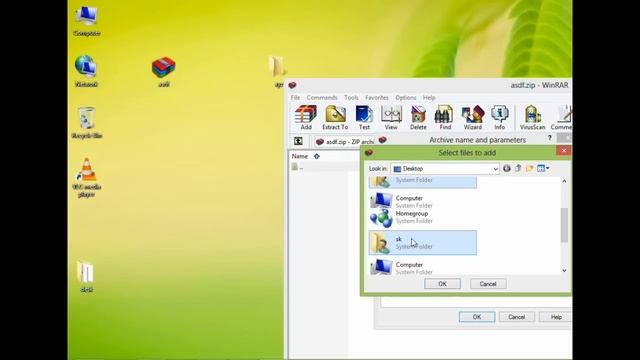Click OK in Archive name and parameters dialog

coord(477,317)
